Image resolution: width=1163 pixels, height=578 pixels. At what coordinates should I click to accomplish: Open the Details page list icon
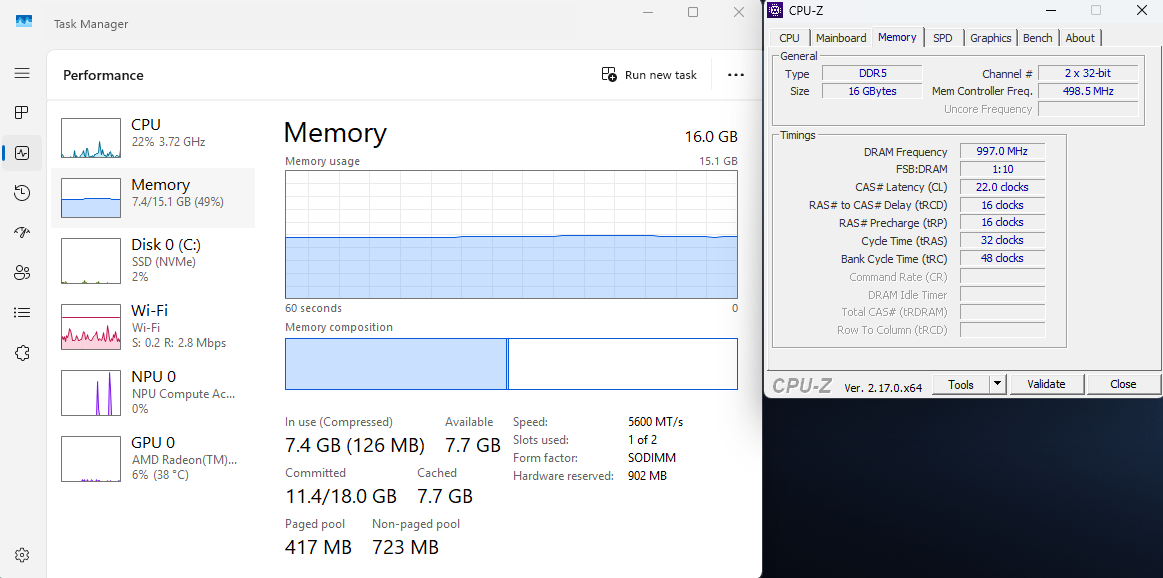click(22, 313)
